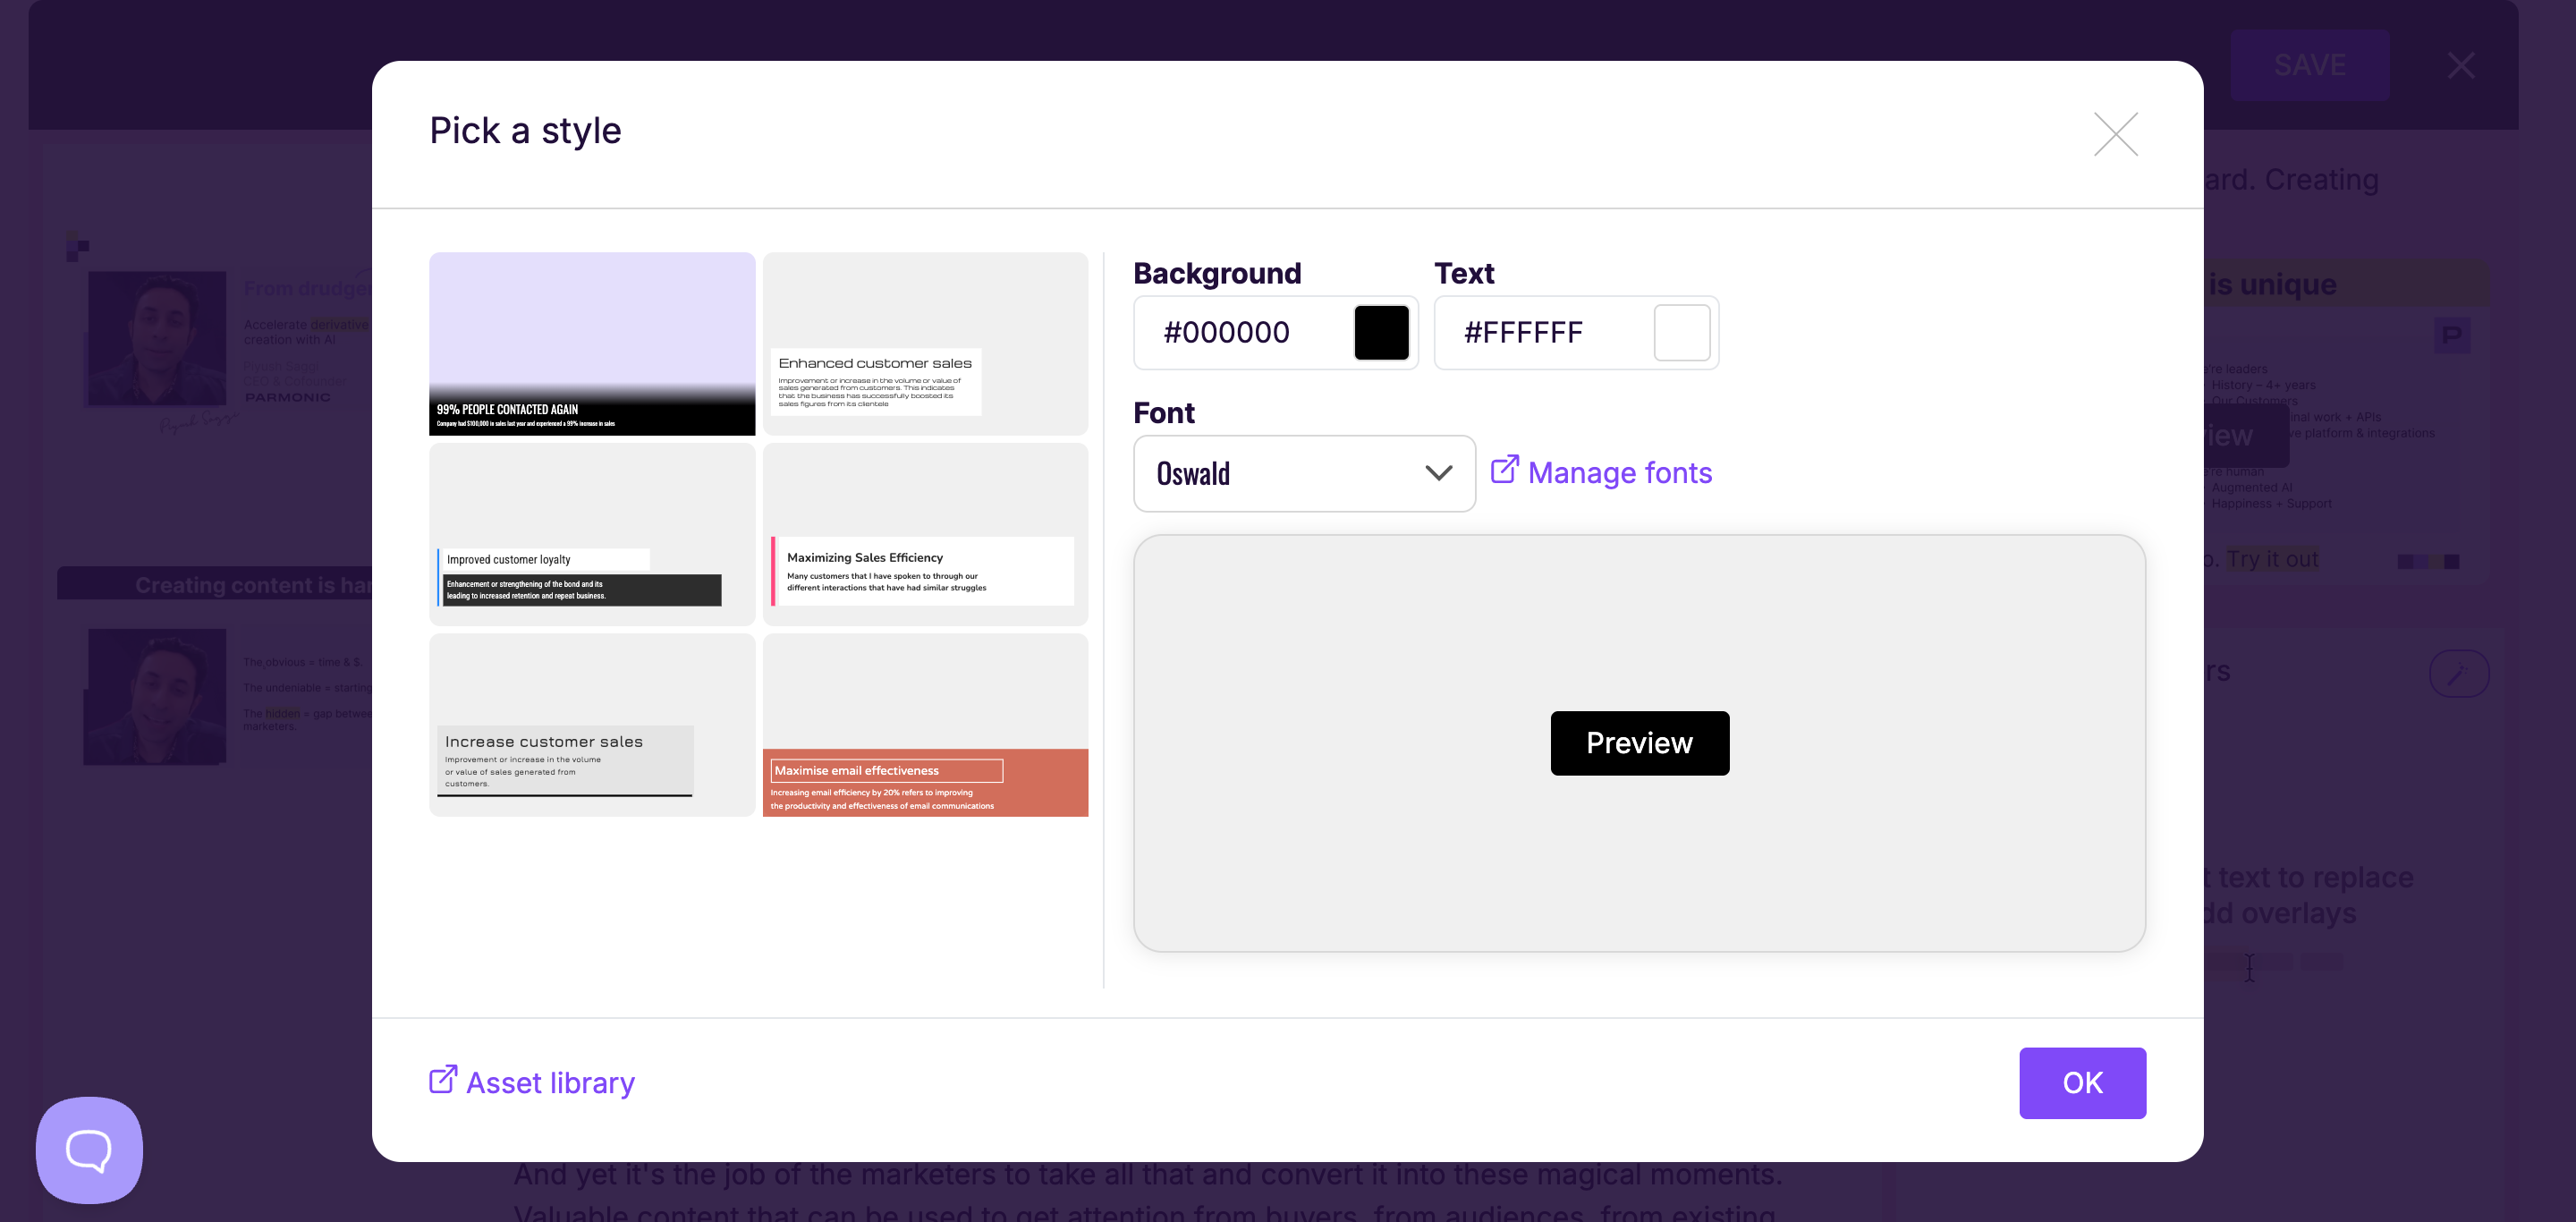Click the Asset library external-link icon
The width and height of the screenshot is (2576, 1222).
point(443,1080)
